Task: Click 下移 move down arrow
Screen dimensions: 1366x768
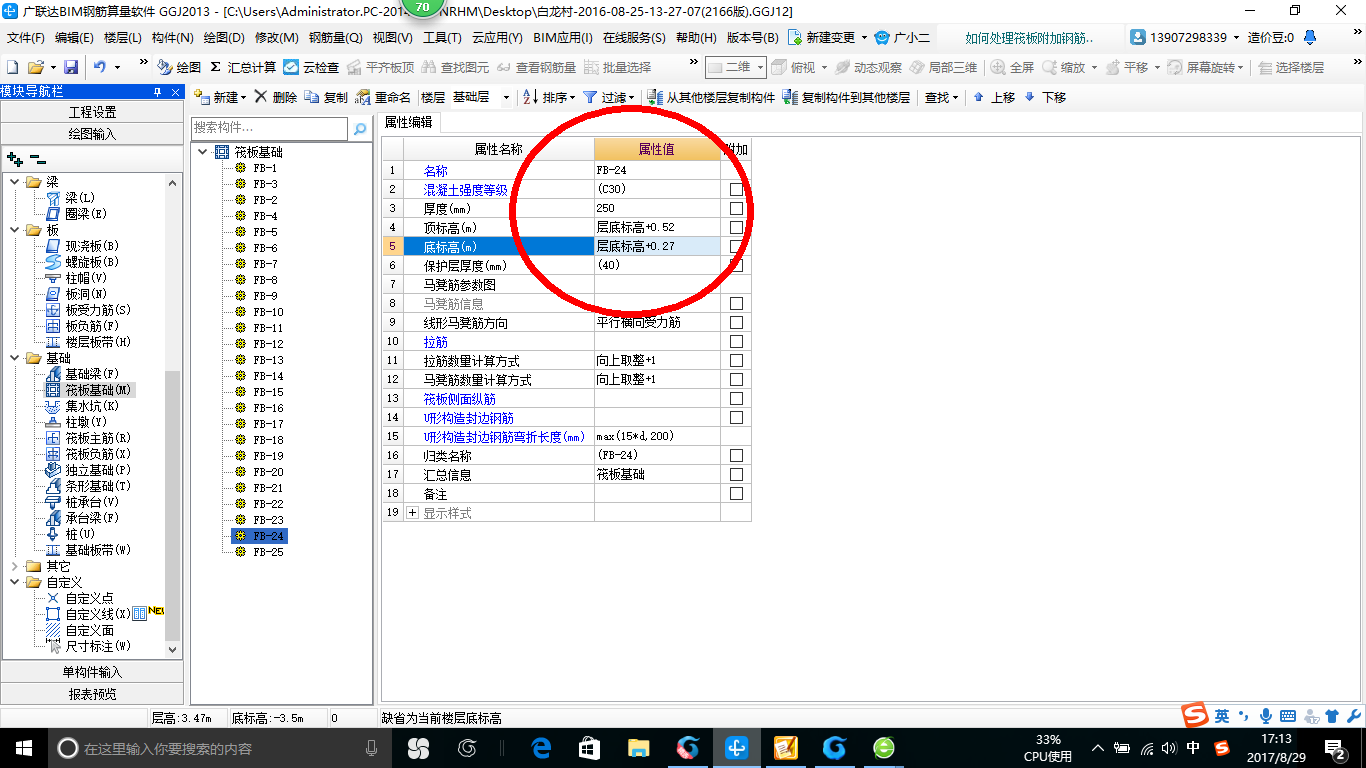Action: [1045, 97]
